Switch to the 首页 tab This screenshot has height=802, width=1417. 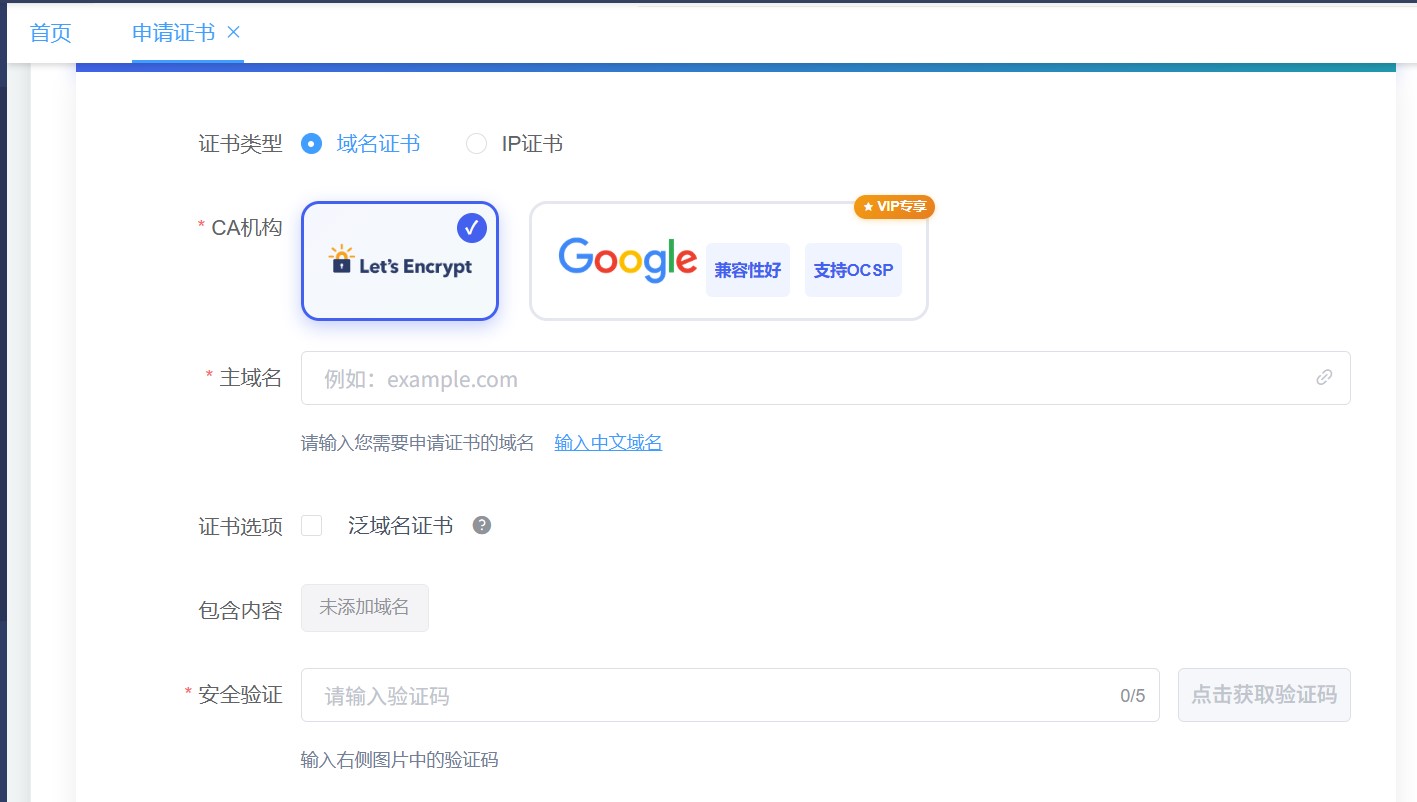(51, 33)
